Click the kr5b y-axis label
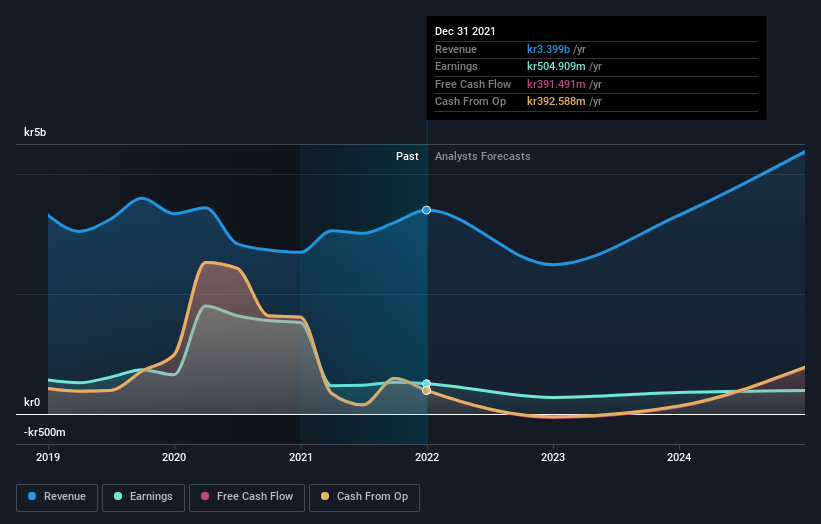The width and height of the screenshot is (821, 524). 35,132
